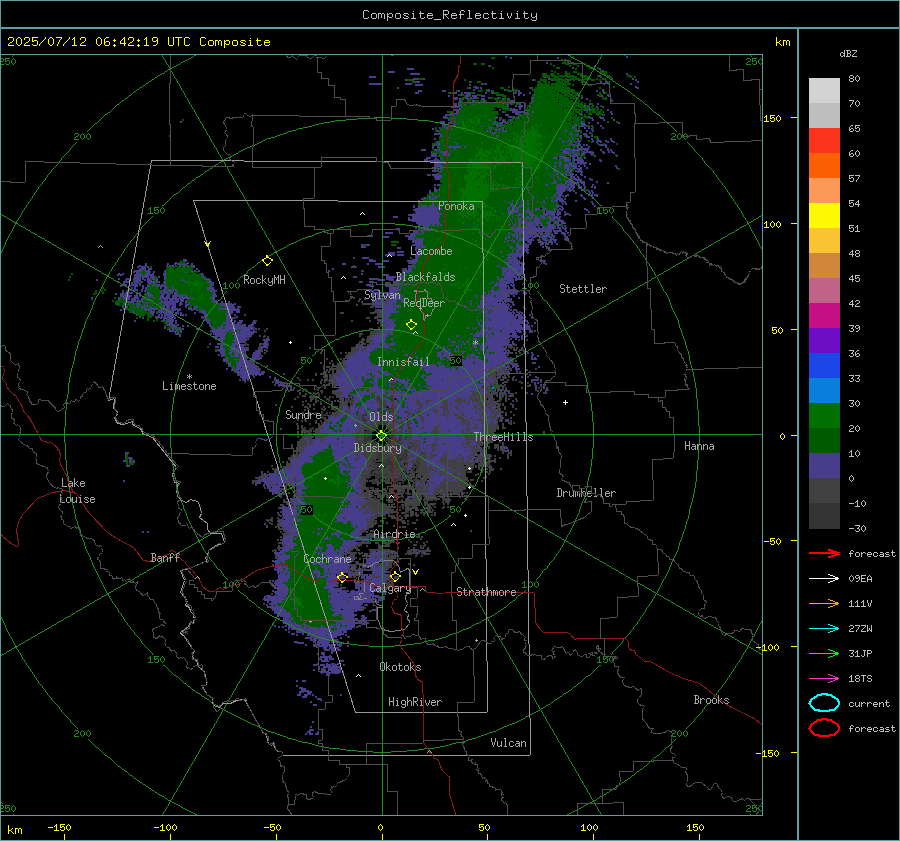This screenshot has height=841, width=900.
Task: Click the Olds label
Action: pos(381,417)
